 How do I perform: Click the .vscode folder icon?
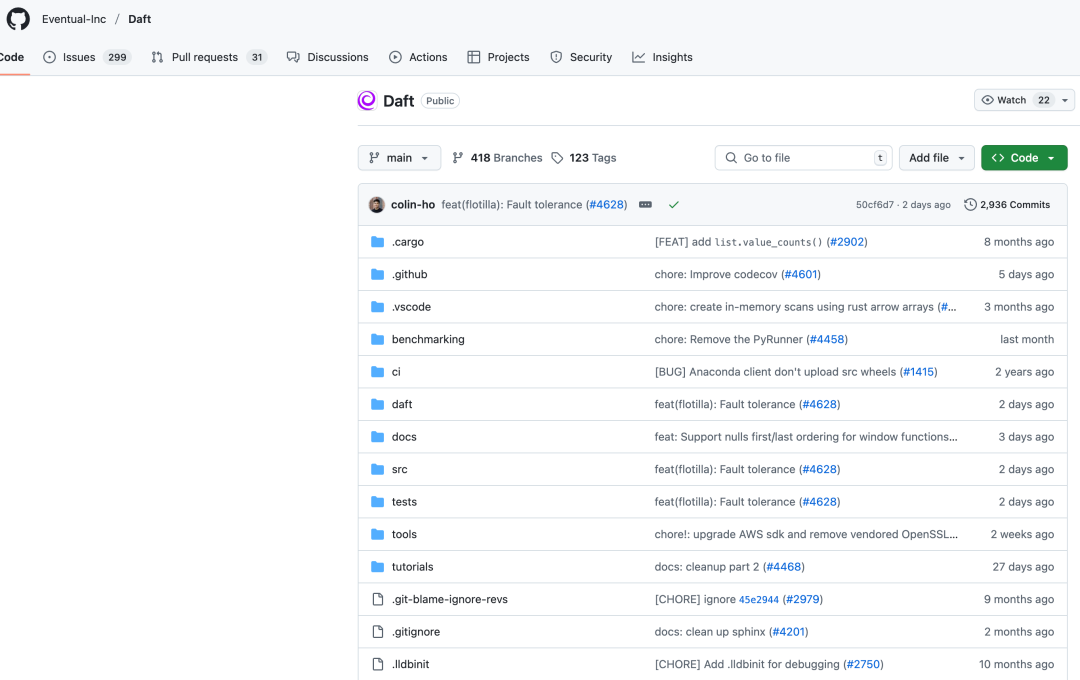point(377,307)
